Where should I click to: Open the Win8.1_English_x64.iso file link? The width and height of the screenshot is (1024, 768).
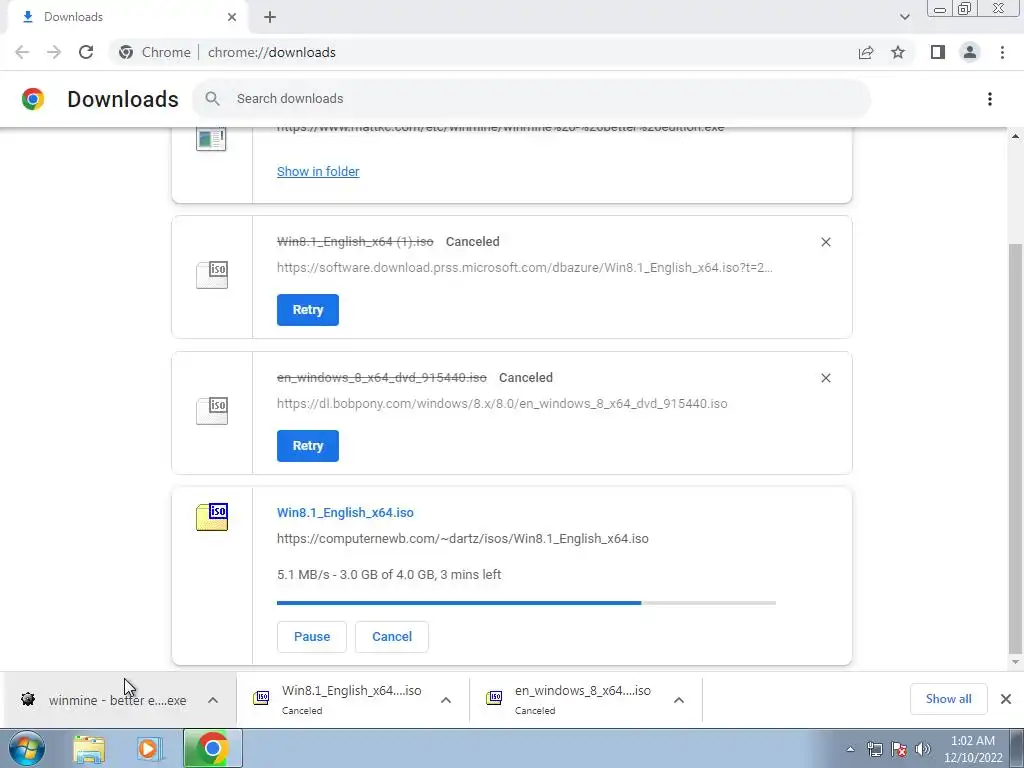pos(345,513)
